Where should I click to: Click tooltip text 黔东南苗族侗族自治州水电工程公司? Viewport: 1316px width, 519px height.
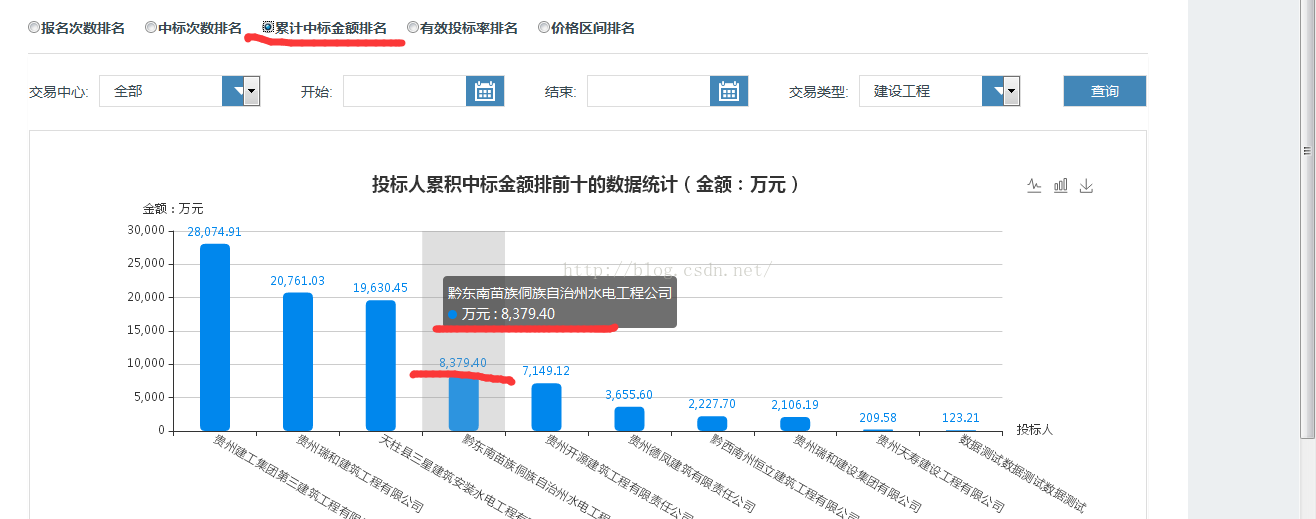560,293
